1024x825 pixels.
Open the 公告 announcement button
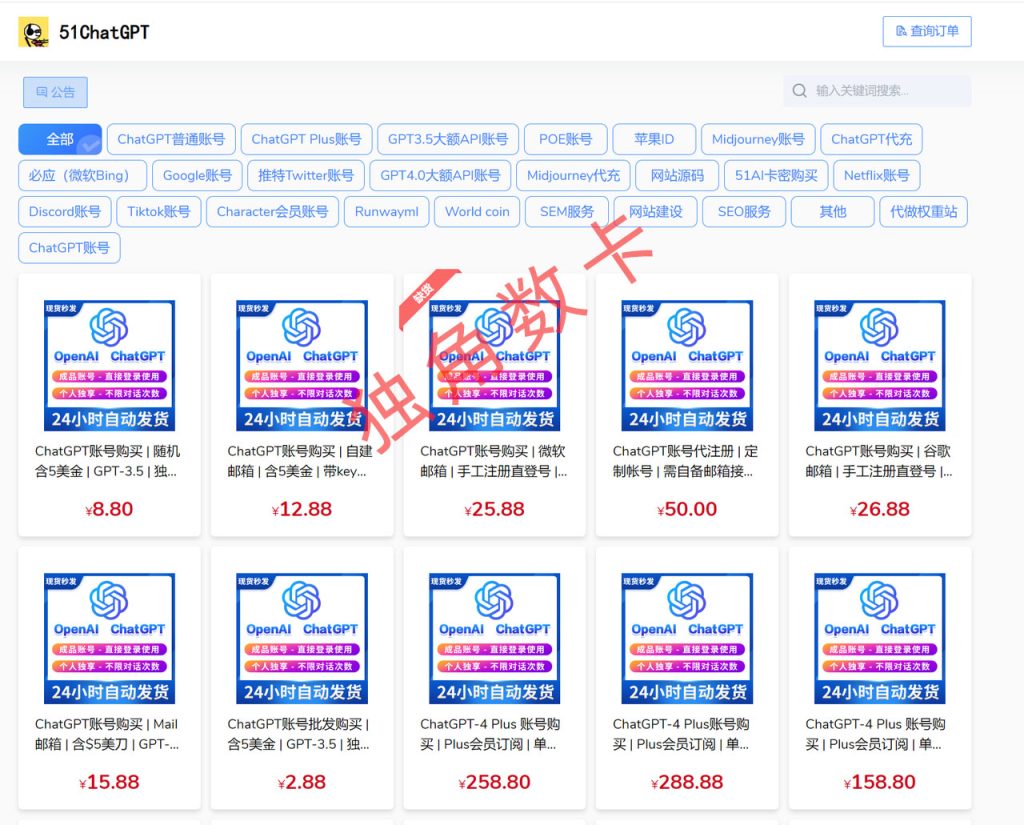[55, 92]
